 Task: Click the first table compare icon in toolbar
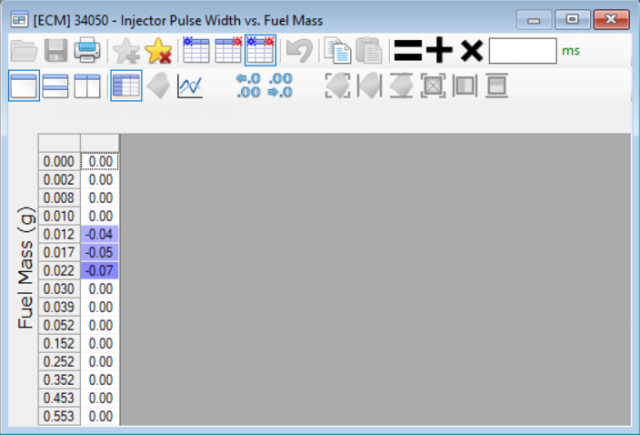coord(195,50)
